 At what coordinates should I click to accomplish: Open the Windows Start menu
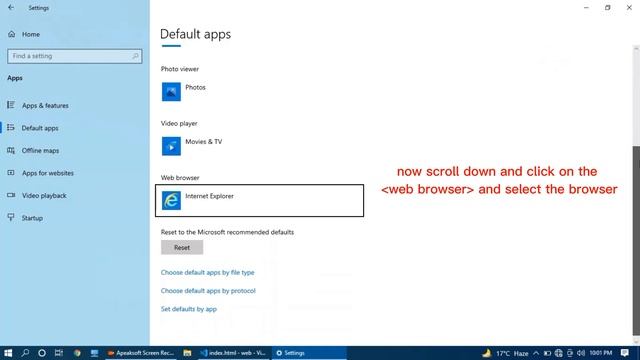pyautogui.click(x=8, y=353)
